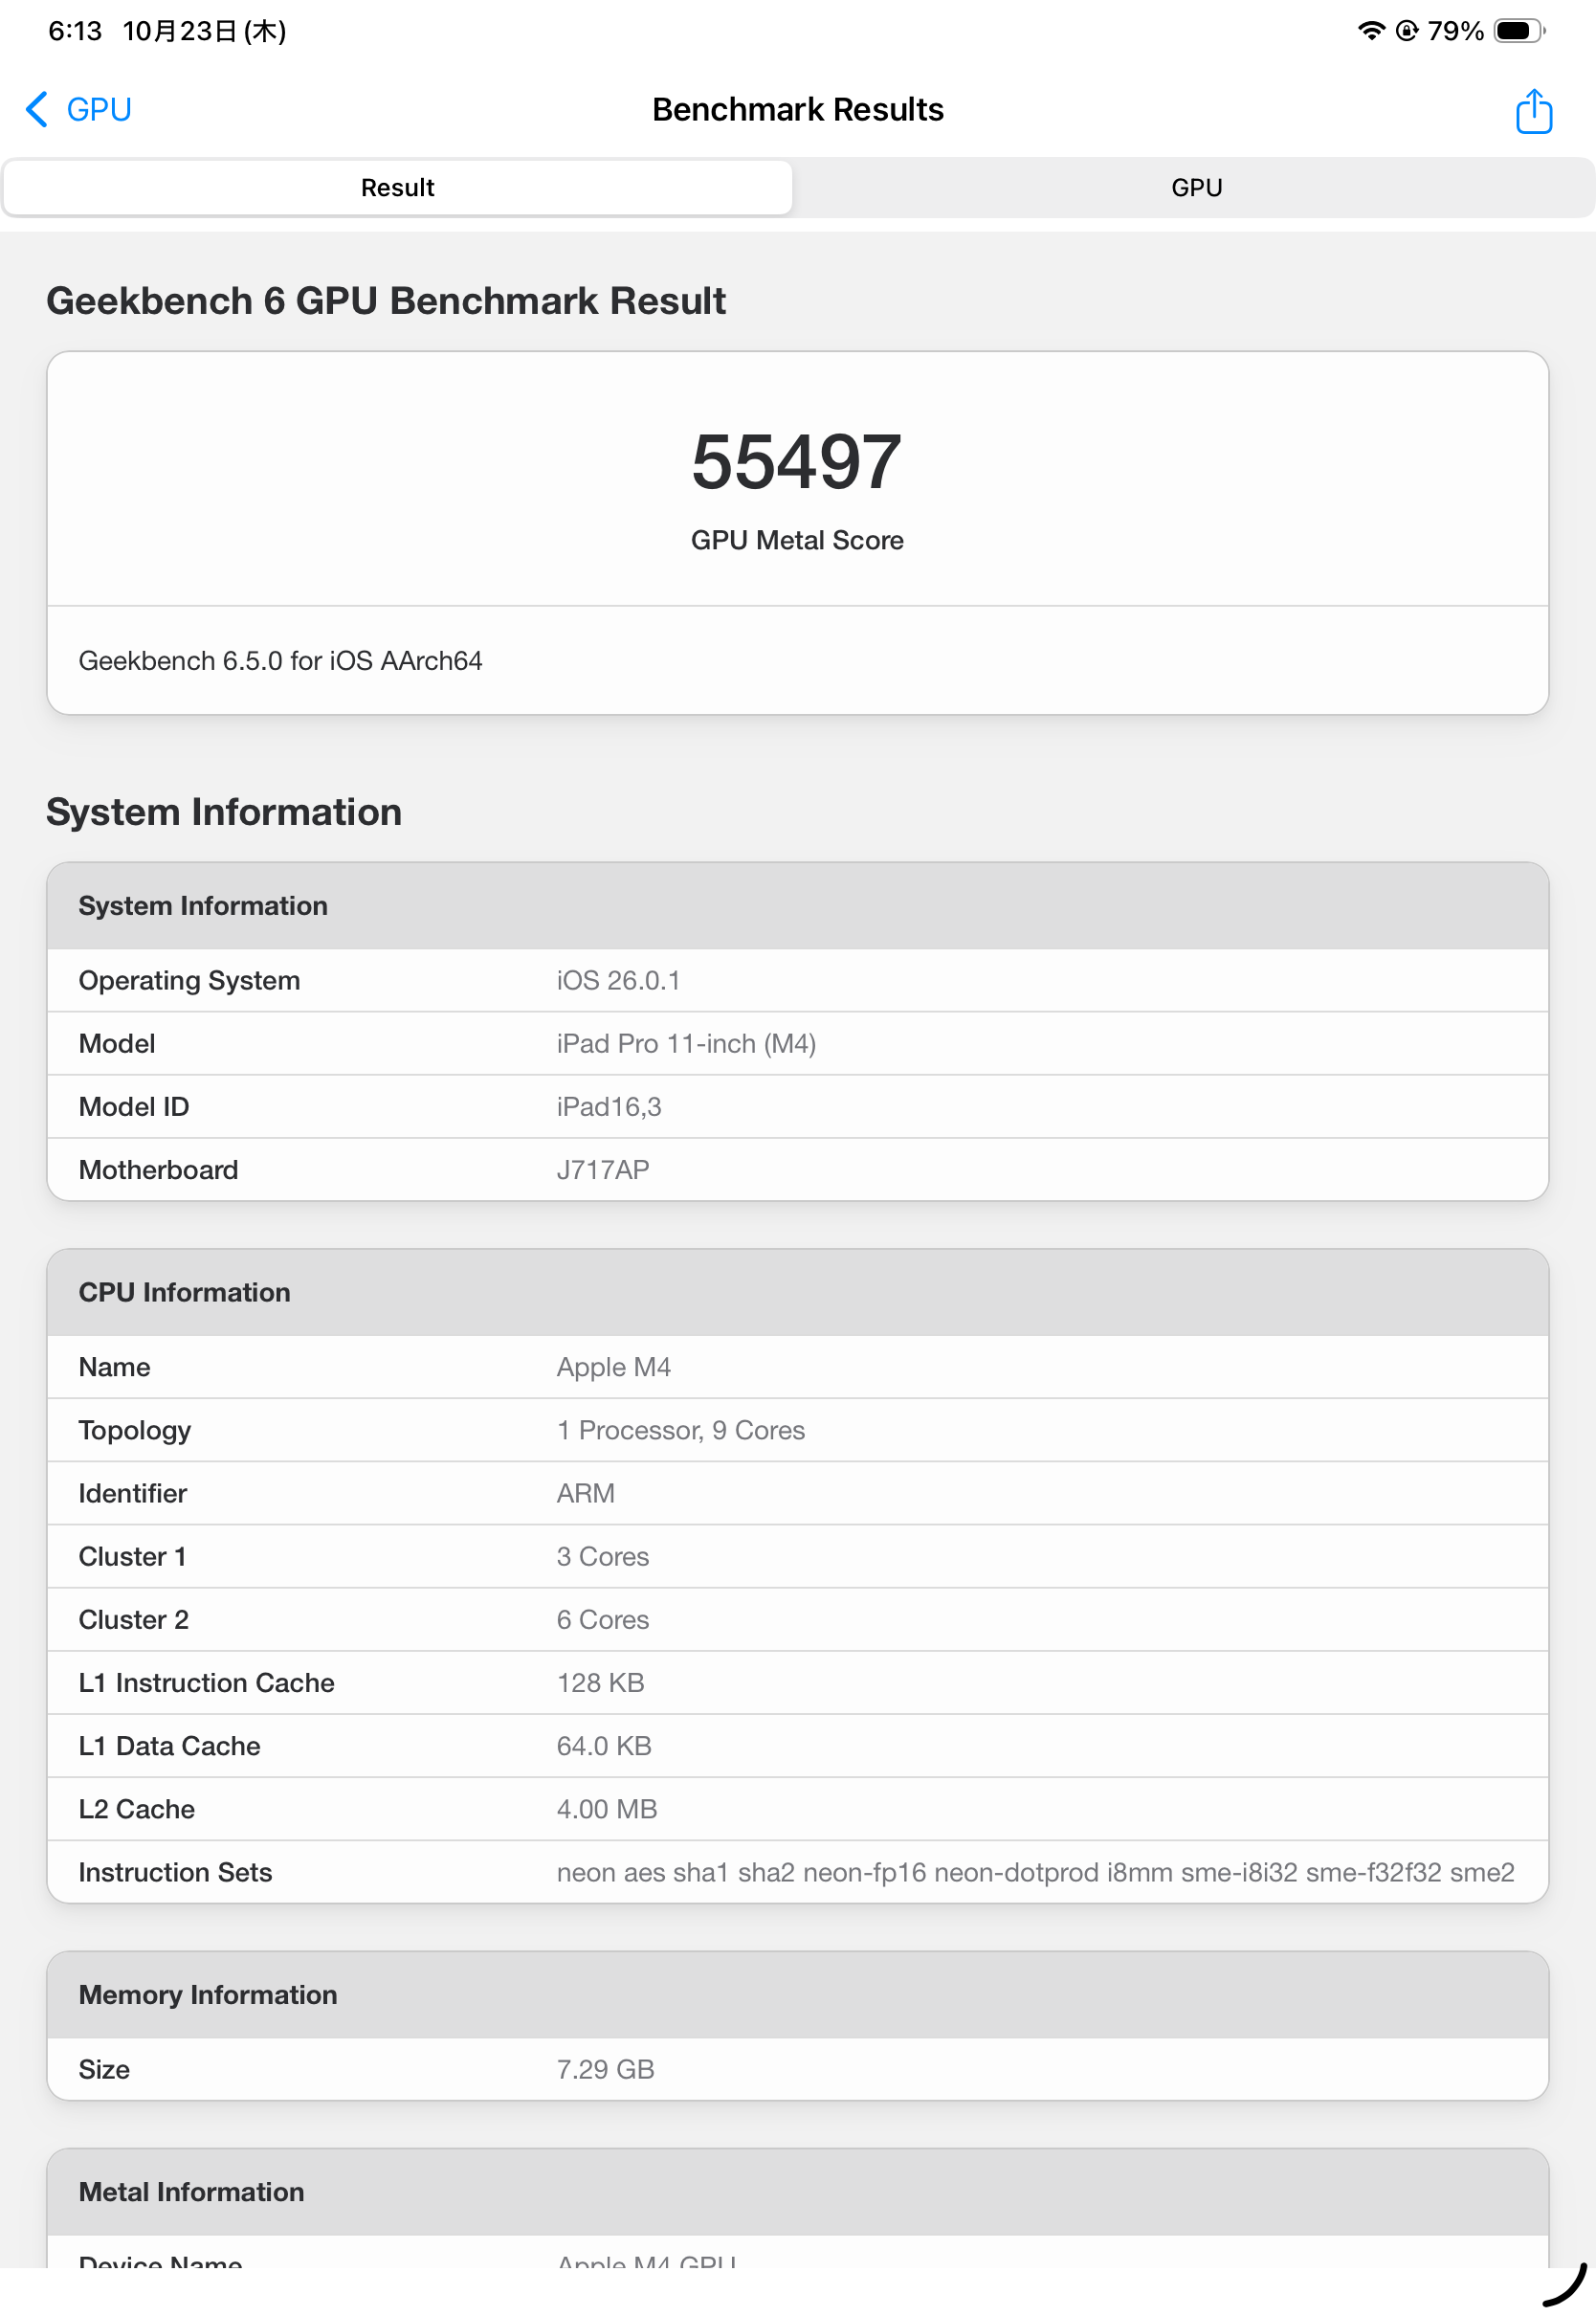Tap the 55497 GPU Metal score
This screenshot has height=2316, width=1596.
[x=797, y=462]
